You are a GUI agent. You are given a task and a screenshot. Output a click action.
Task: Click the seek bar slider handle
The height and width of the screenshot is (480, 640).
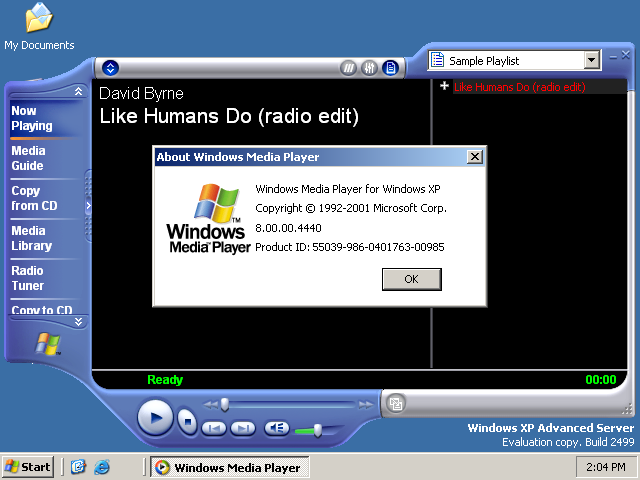224,404
